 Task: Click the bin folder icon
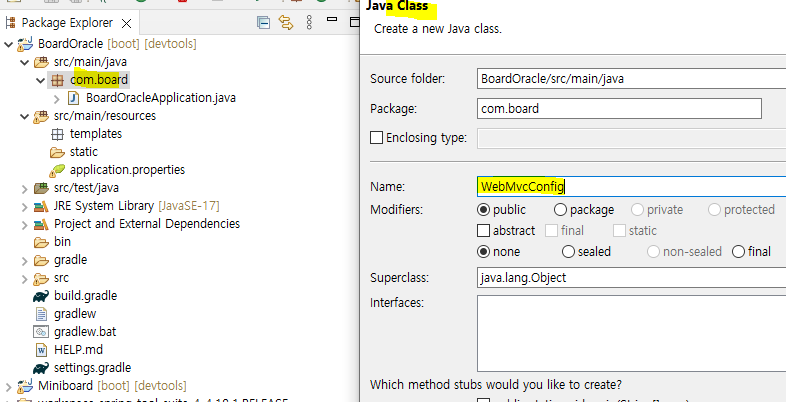pos(41,242)
